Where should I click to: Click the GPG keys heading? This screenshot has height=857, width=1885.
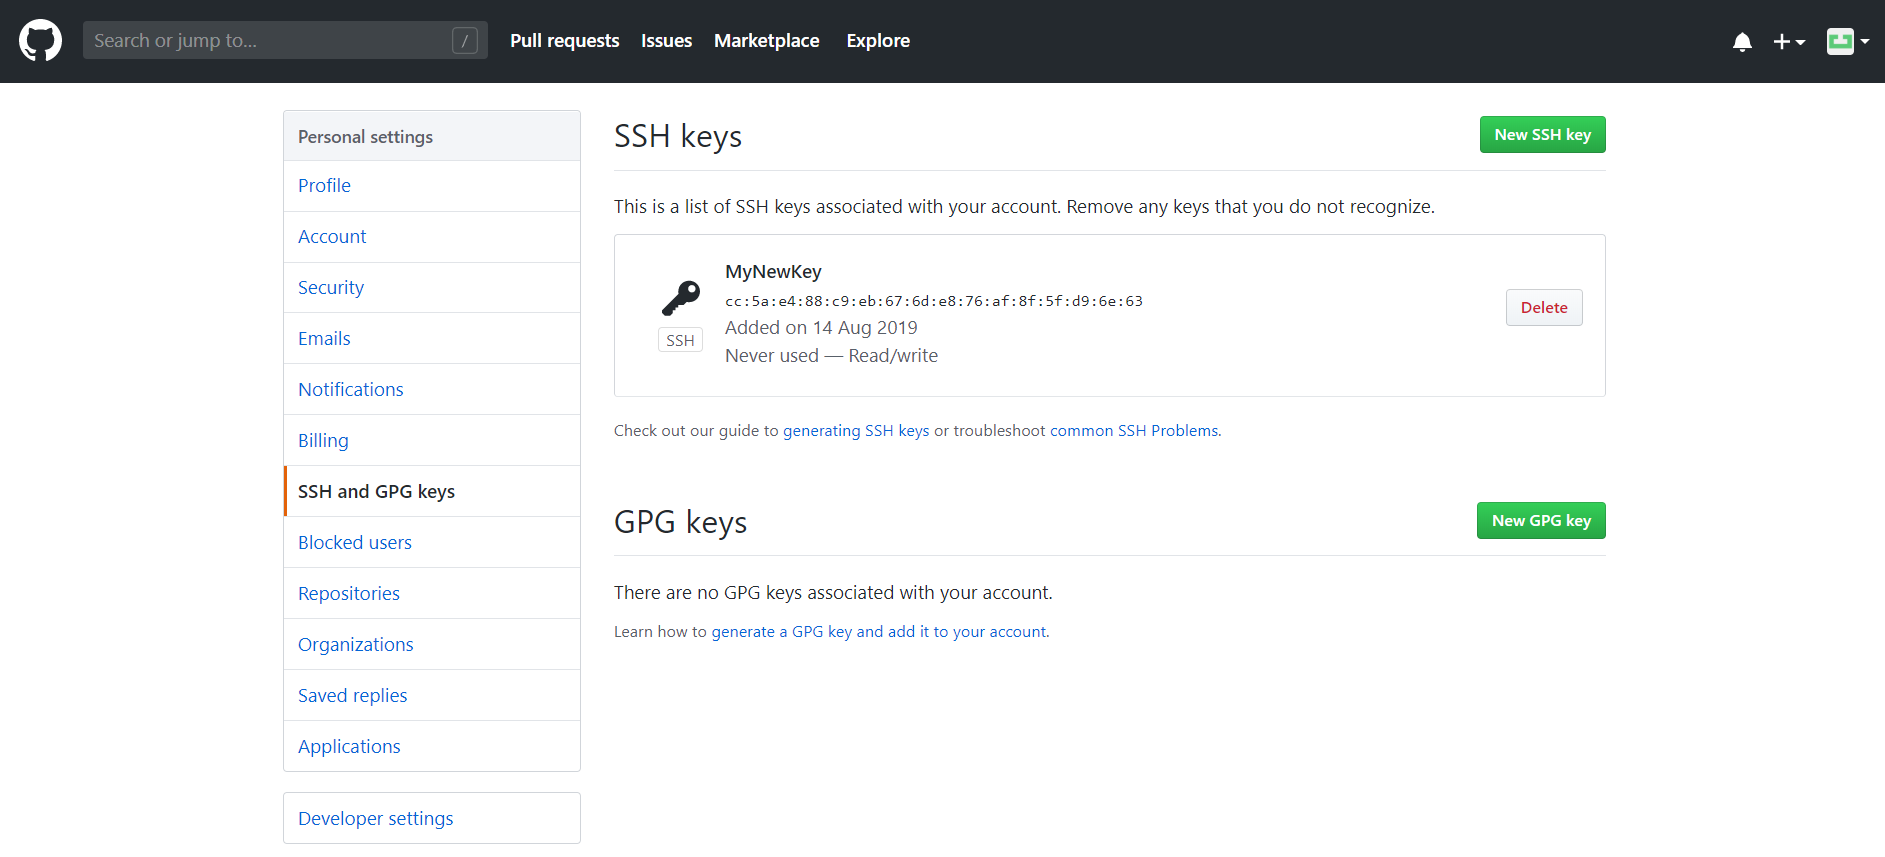click(680, 522)
